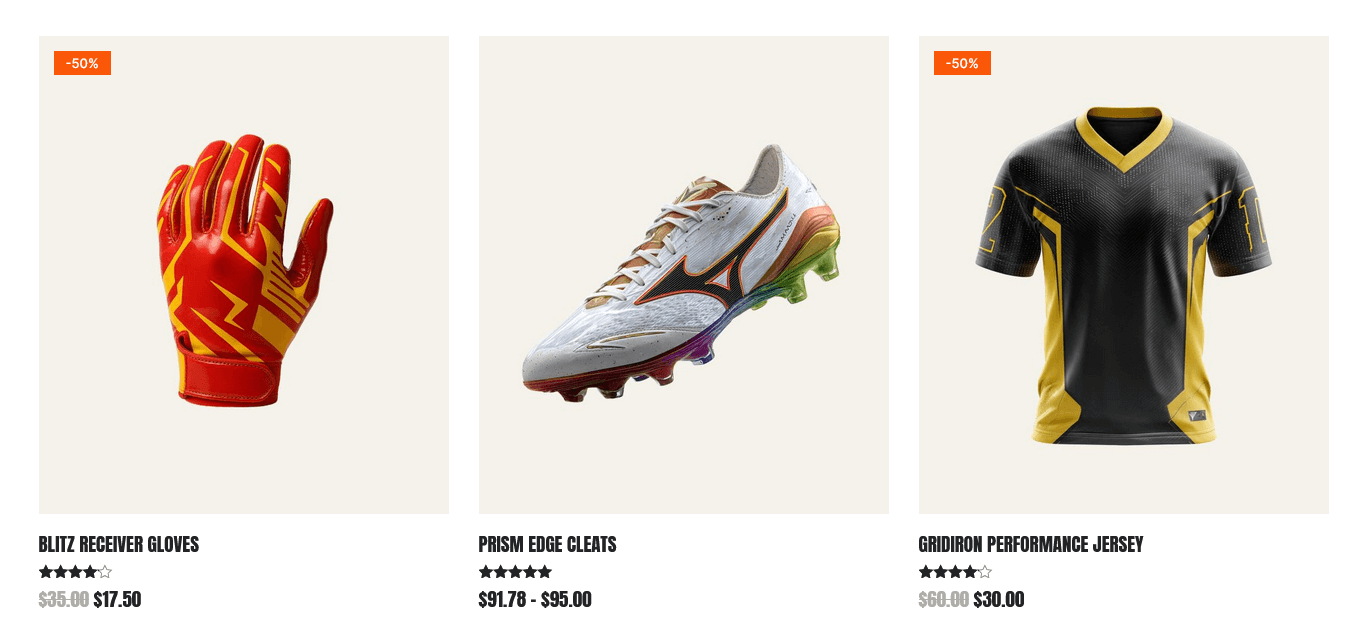Click the $91.78 - $95.00 price range
Viewport: 1366px width, 642px height.
click(535, 599)
